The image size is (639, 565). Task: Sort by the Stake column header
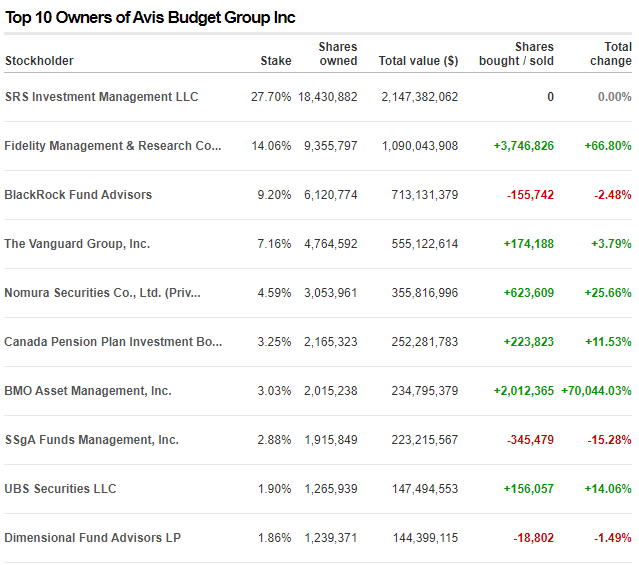click(275, 61)
